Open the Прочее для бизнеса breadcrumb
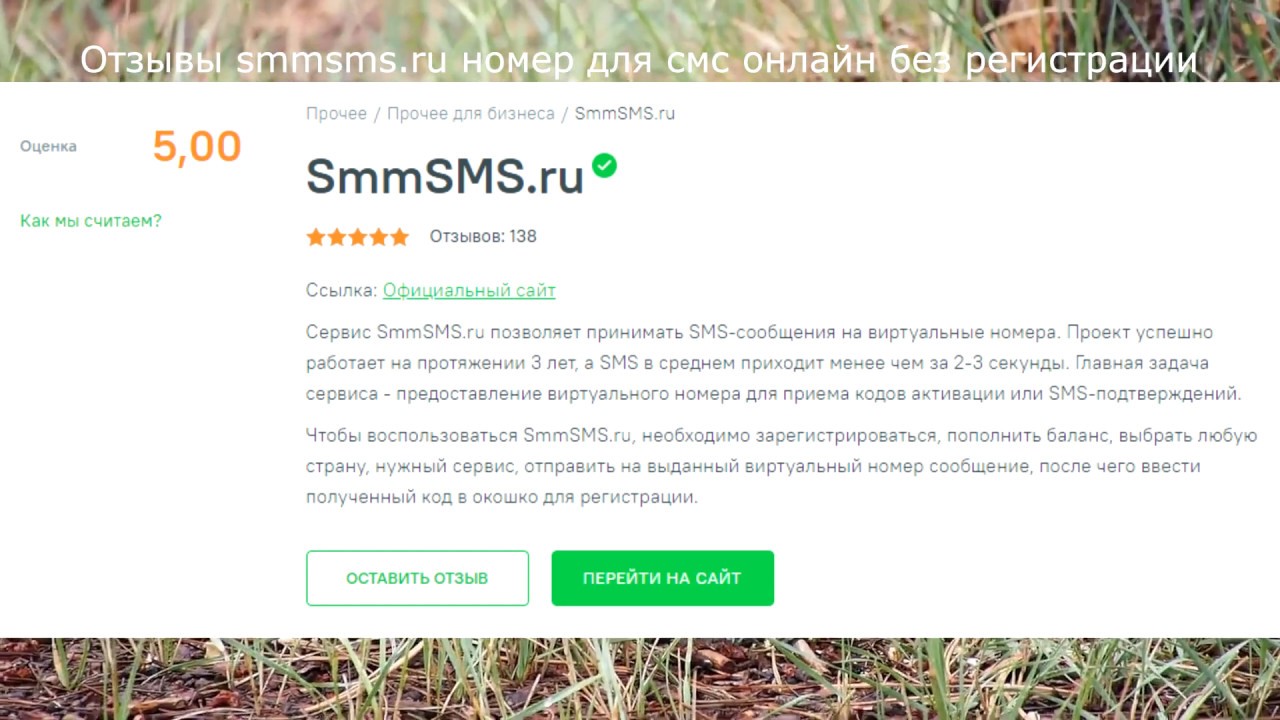The height and width of the screenshot is (720, 1280). (470, 114)
